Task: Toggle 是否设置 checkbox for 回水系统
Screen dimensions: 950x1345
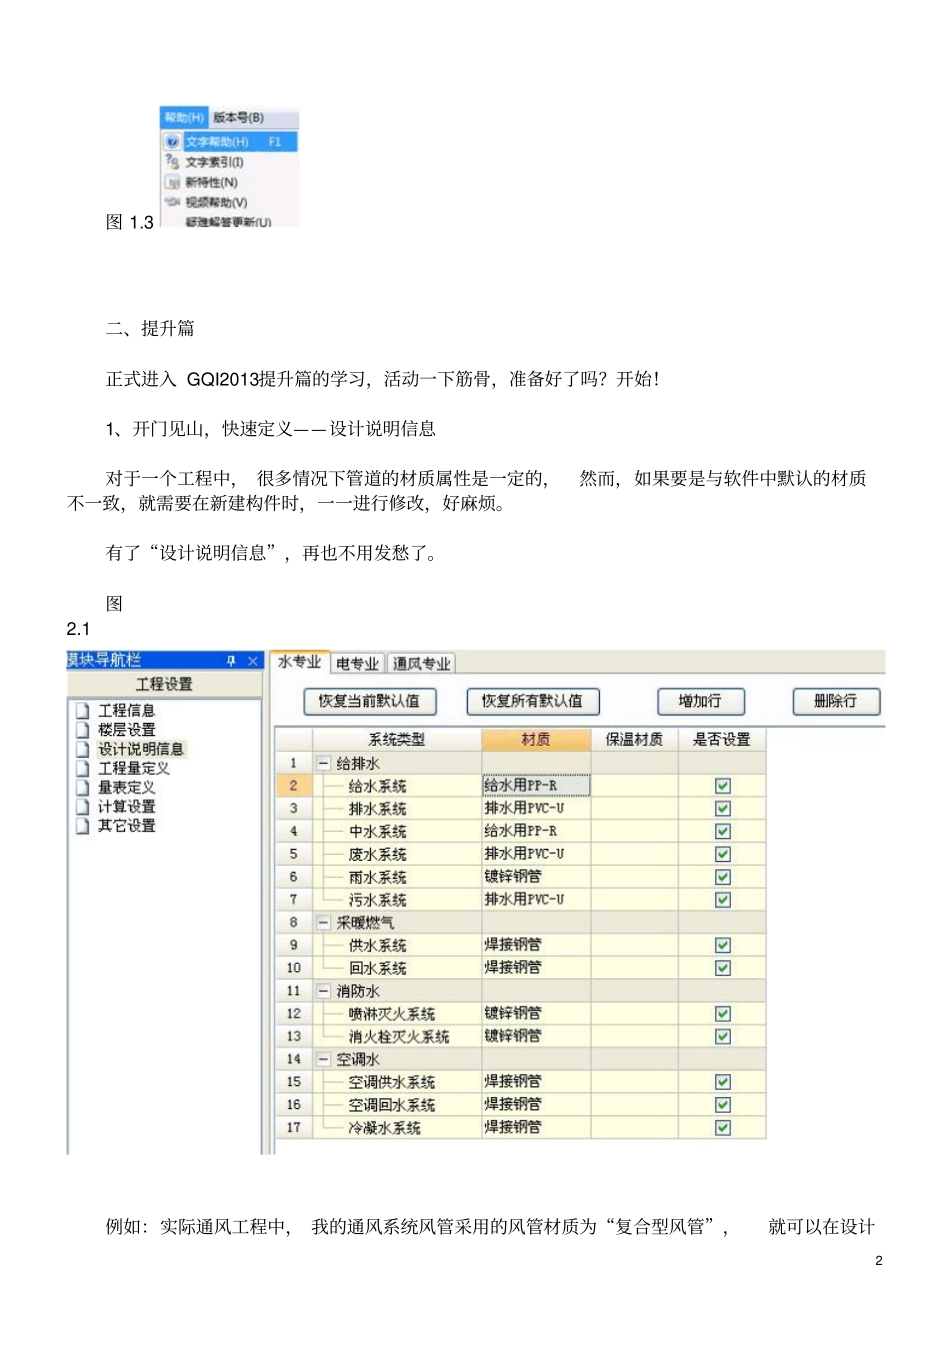Action: point(723,968)
